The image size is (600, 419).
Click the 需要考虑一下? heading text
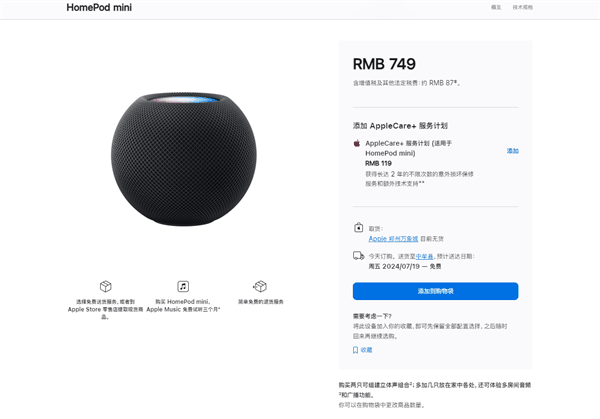pos(372,316)
